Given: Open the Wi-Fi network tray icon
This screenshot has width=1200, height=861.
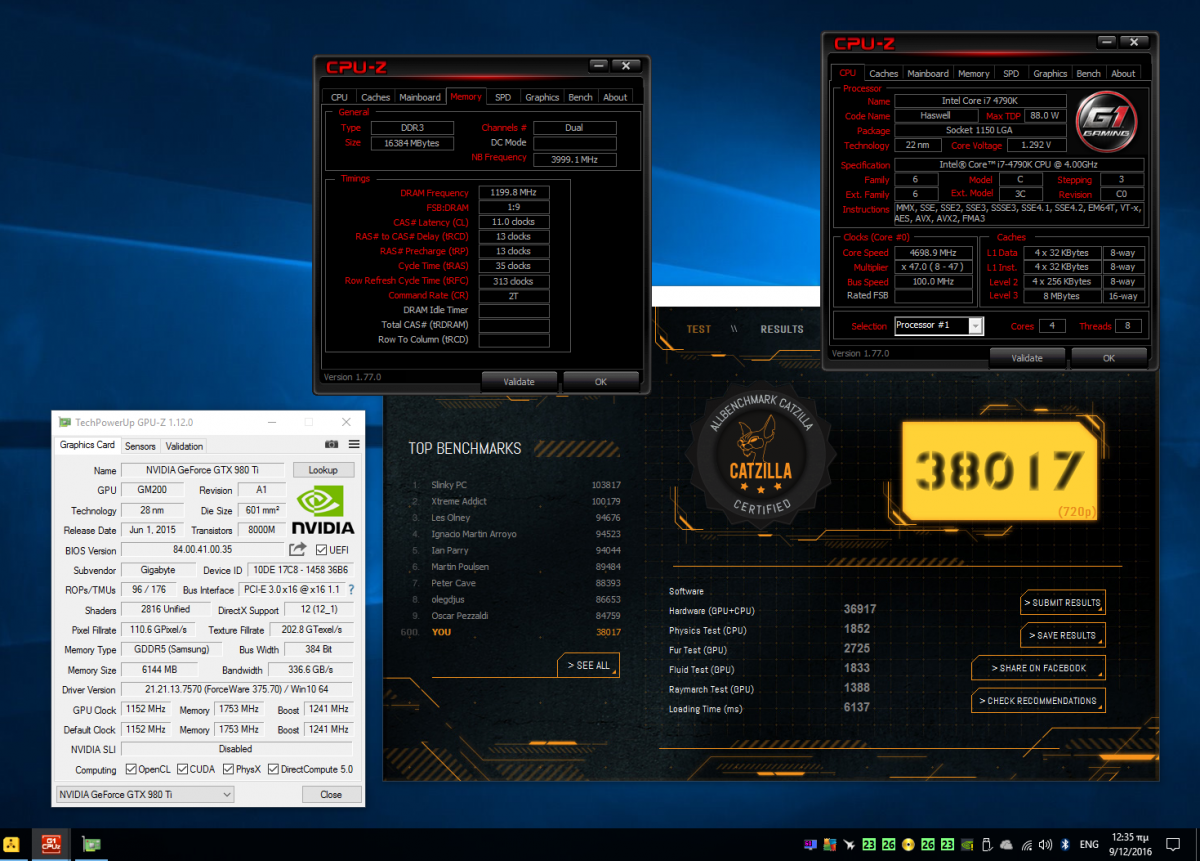Looking at the screenshot, I should [1026, 845].
